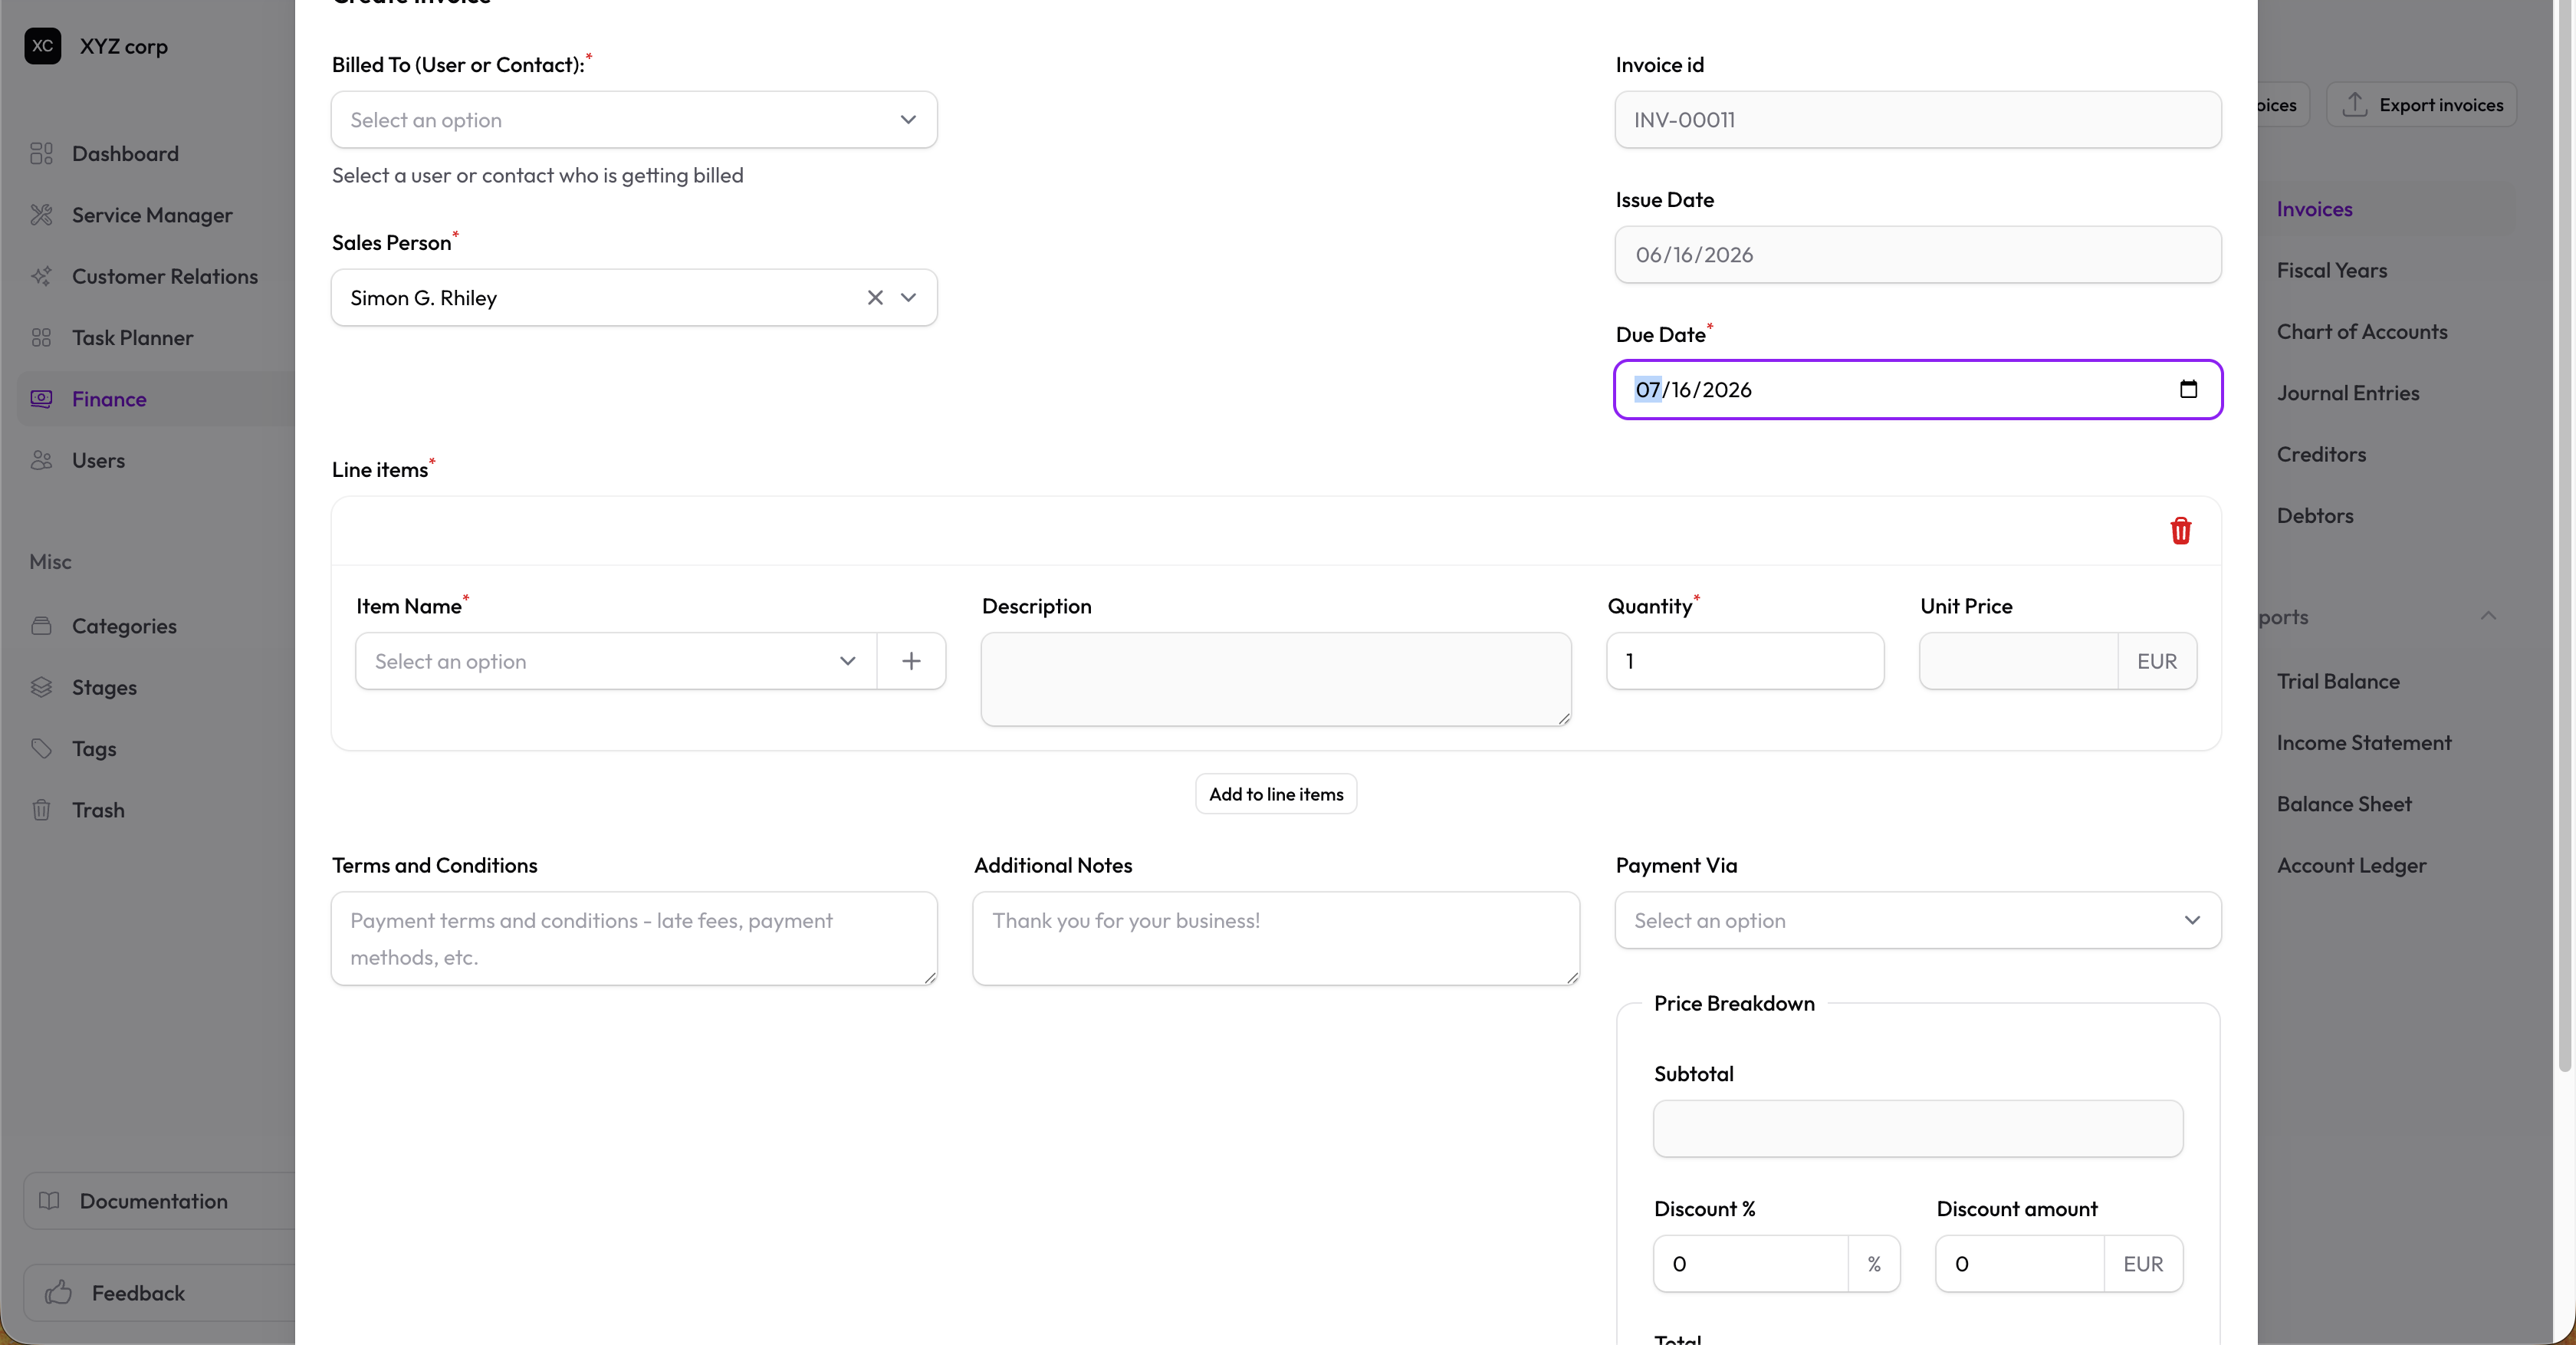Open Dashboard via its grid icon
Image resolution: width=2576 pixels, height=1345 pixels.
tap(41, 153)
